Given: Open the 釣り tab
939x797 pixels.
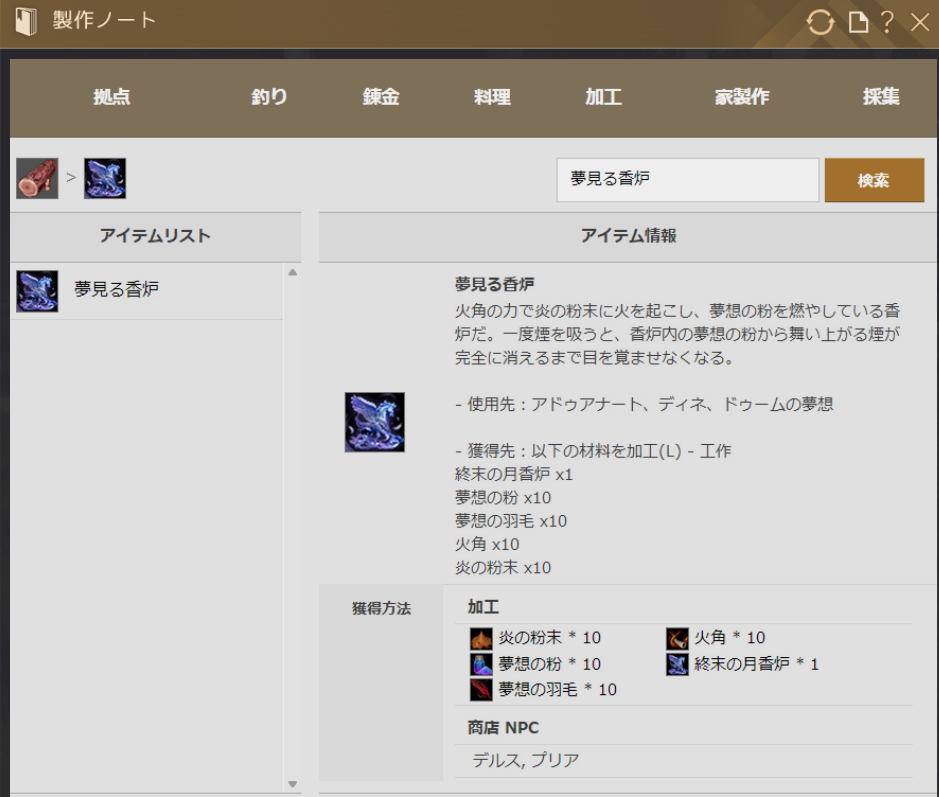Looking at the screenshot, I should pos(269,97).
